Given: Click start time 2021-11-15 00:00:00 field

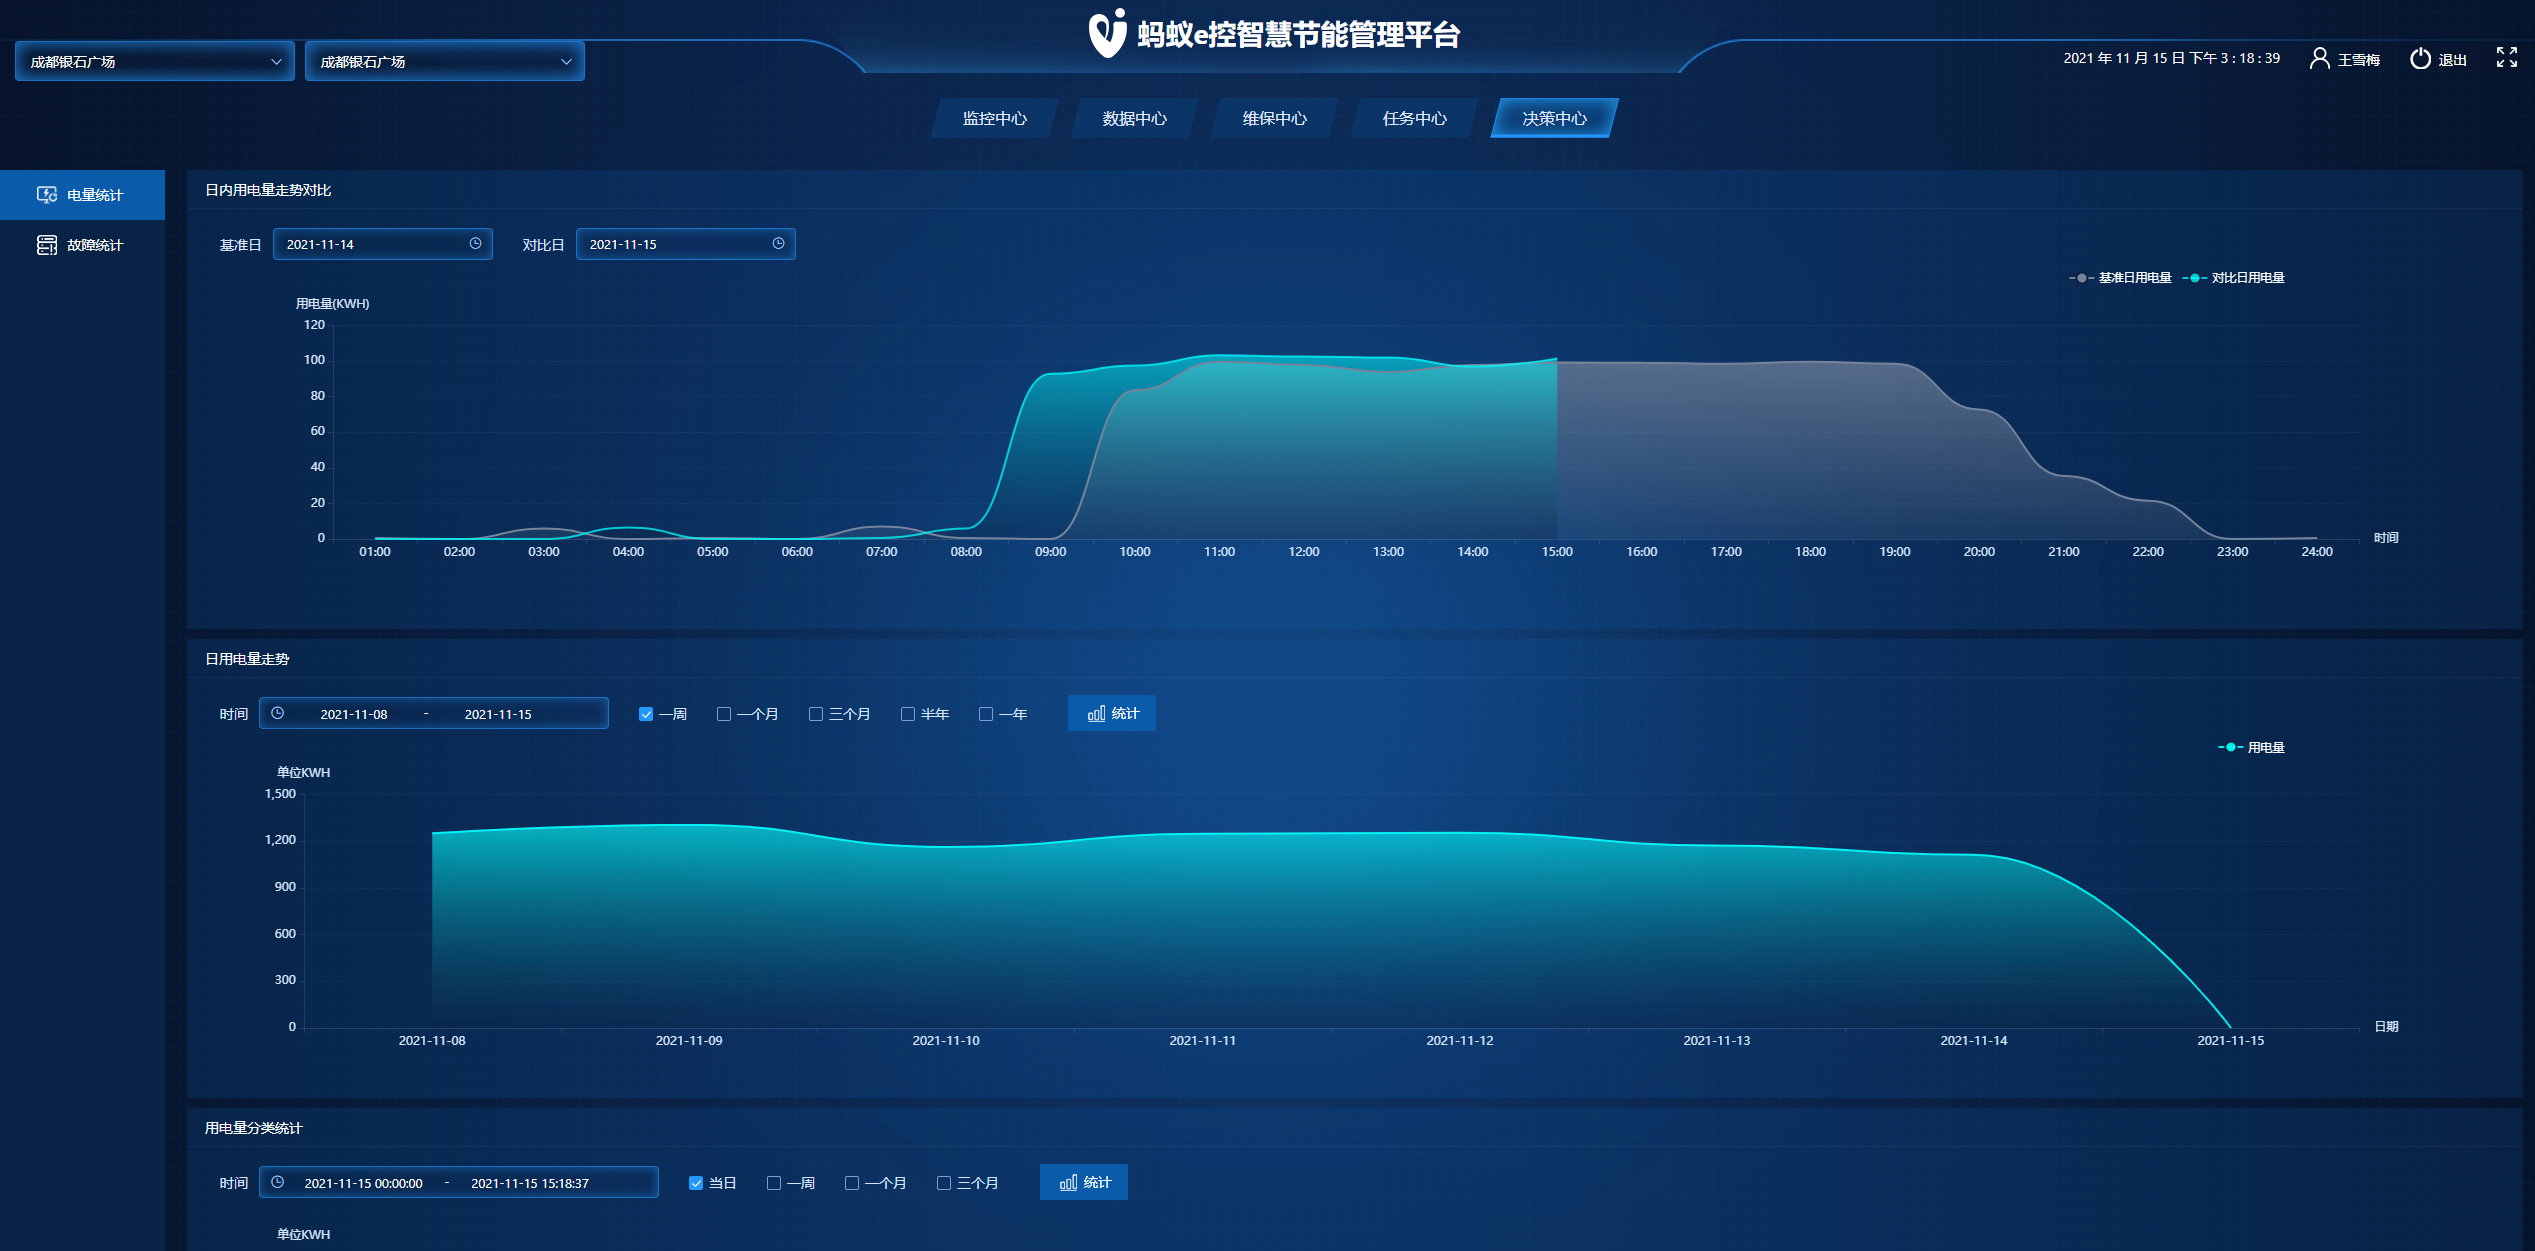Looking at the screenshot, I should pyautogui.click(x=364, y=1183).
